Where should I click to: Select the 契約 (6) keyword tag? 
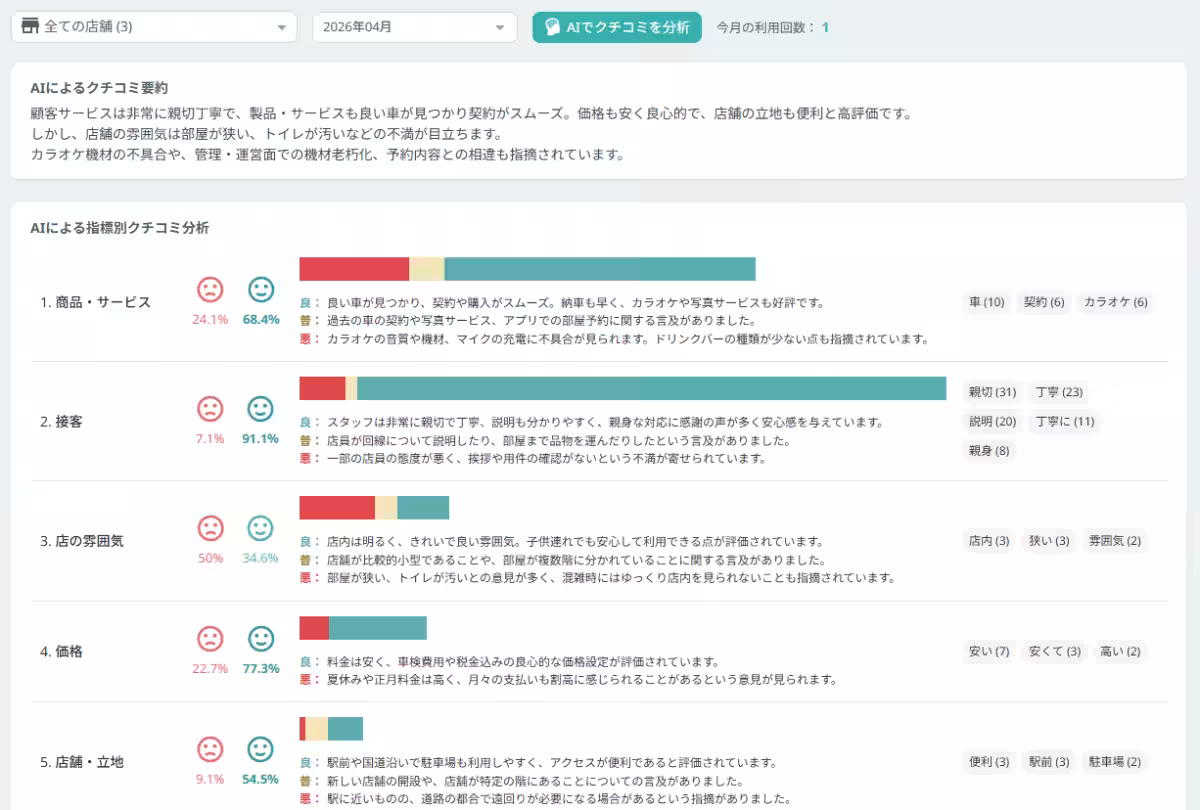tap(1043, 302)
